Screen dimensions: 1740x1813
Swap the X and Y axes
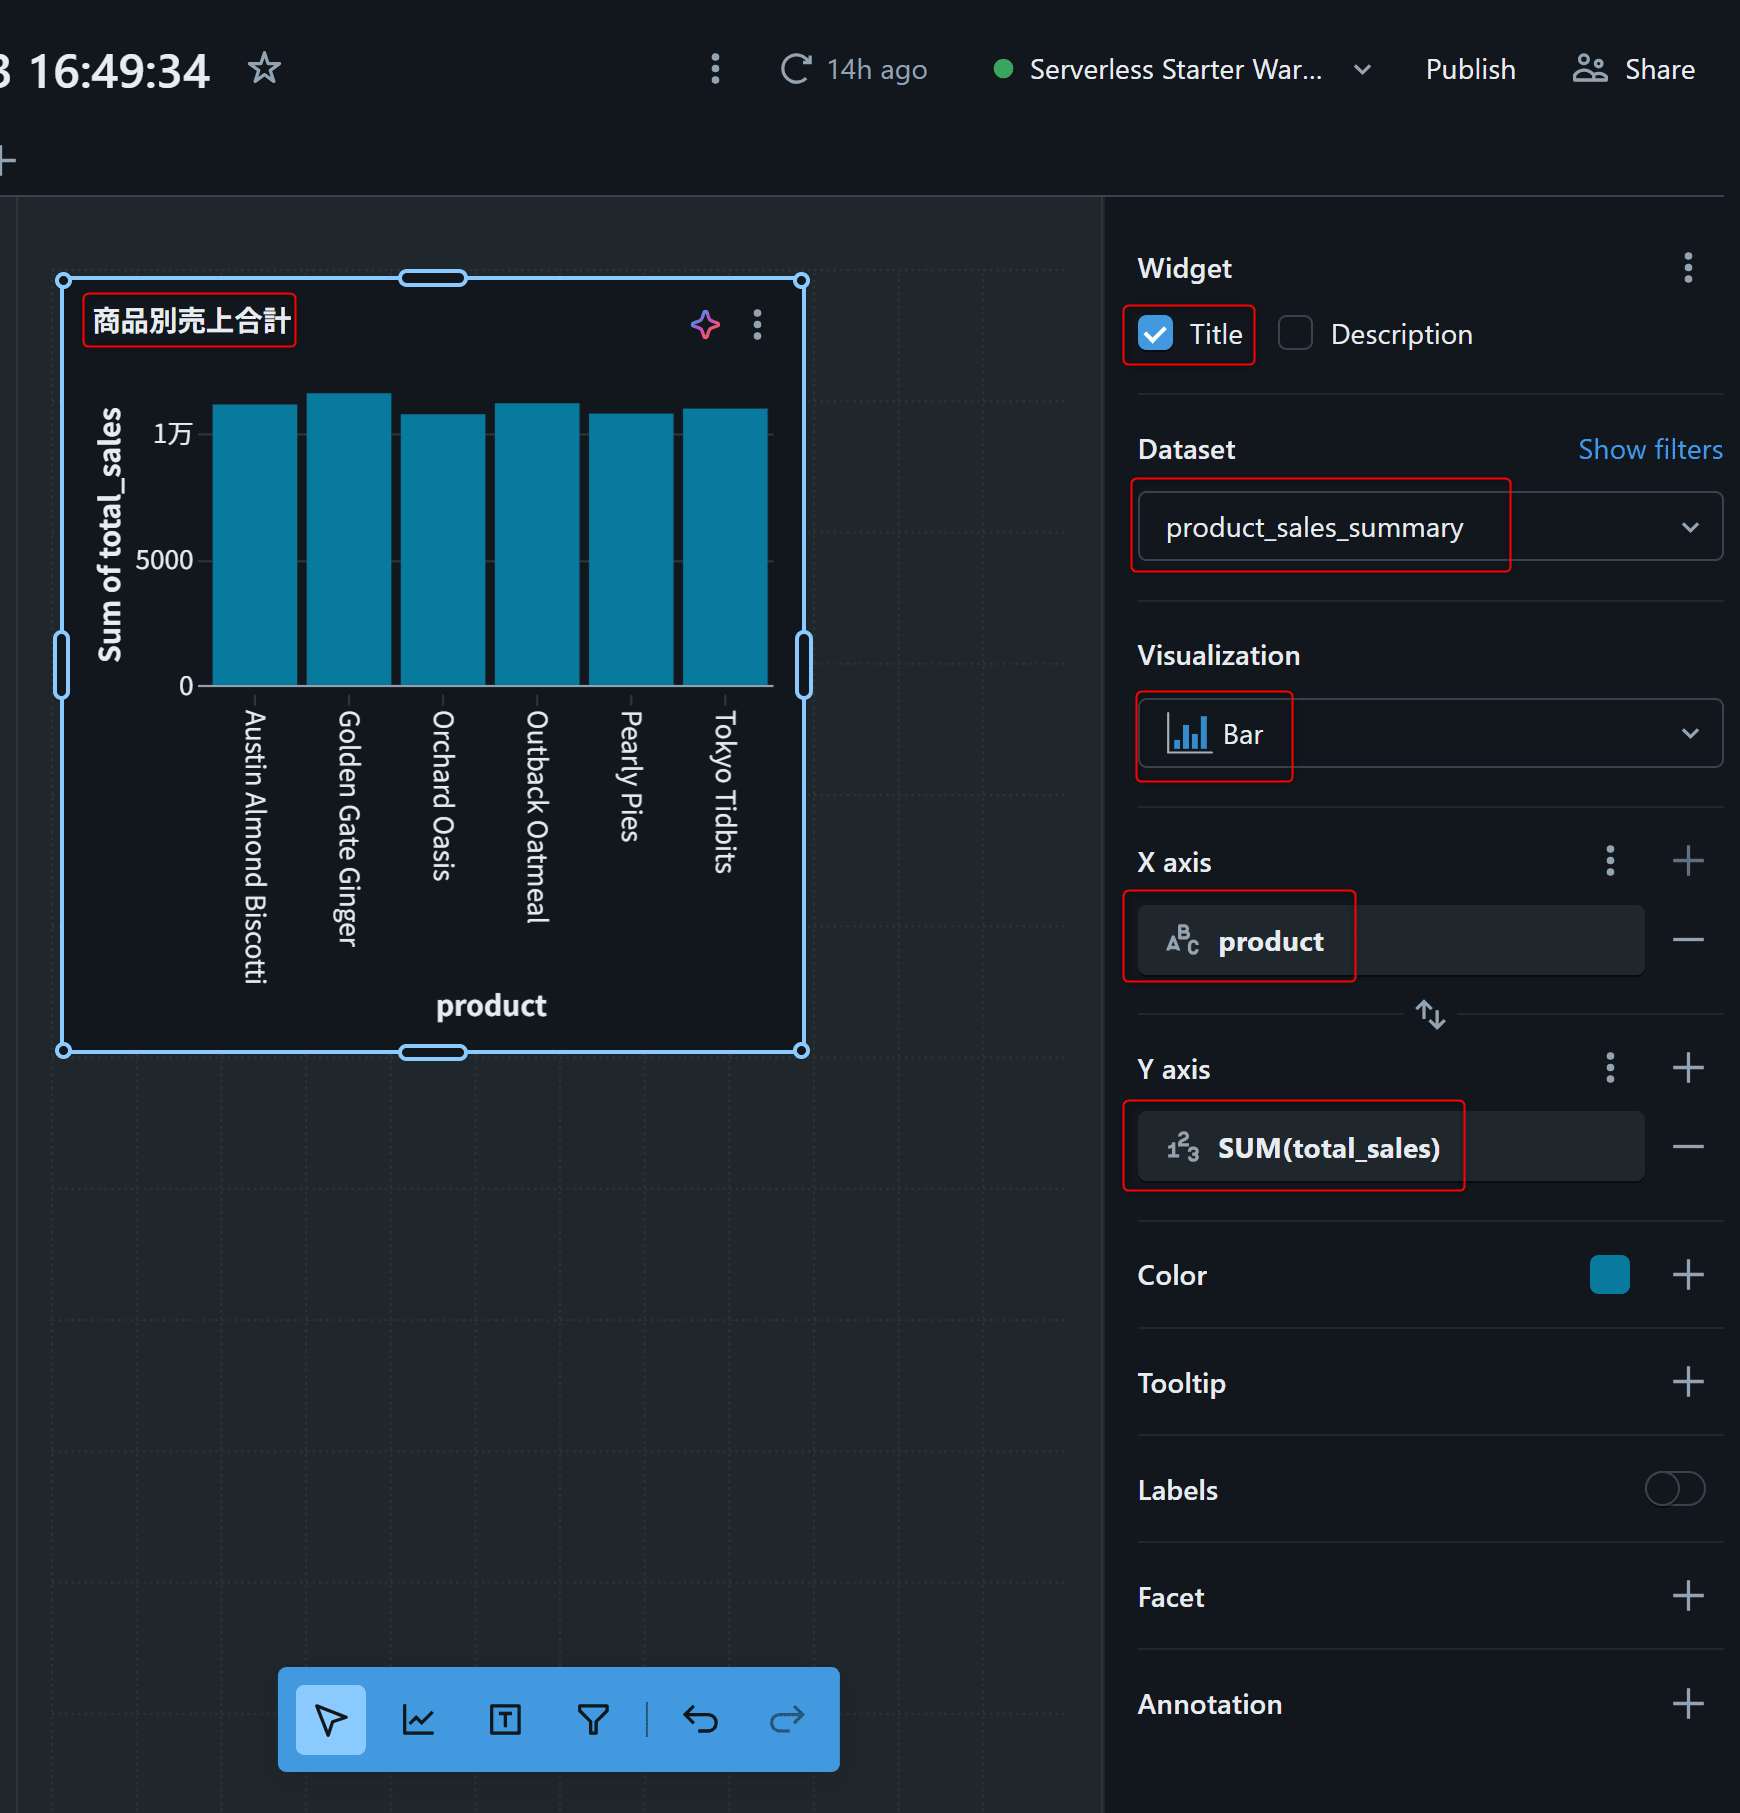point(1430,1014)
